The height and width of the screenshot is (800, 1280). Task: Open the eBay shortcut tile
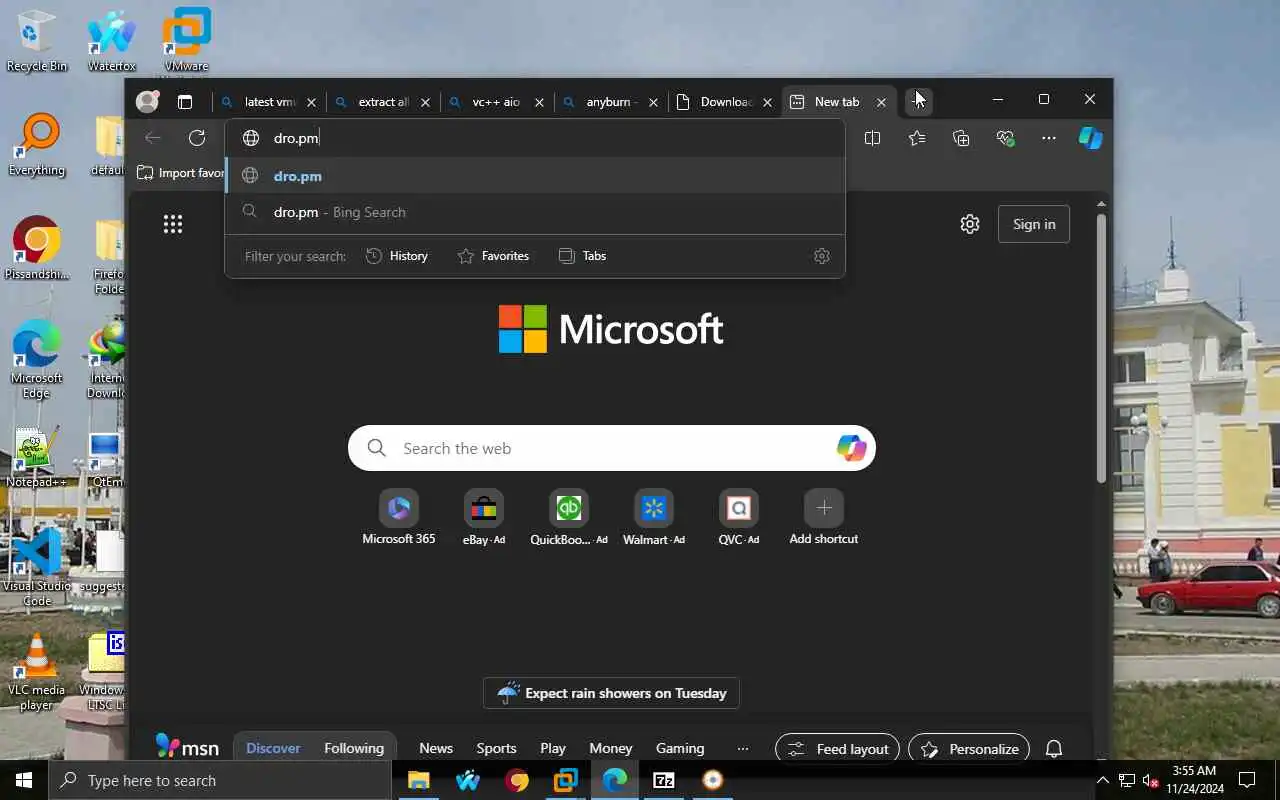tap(484, 518)
